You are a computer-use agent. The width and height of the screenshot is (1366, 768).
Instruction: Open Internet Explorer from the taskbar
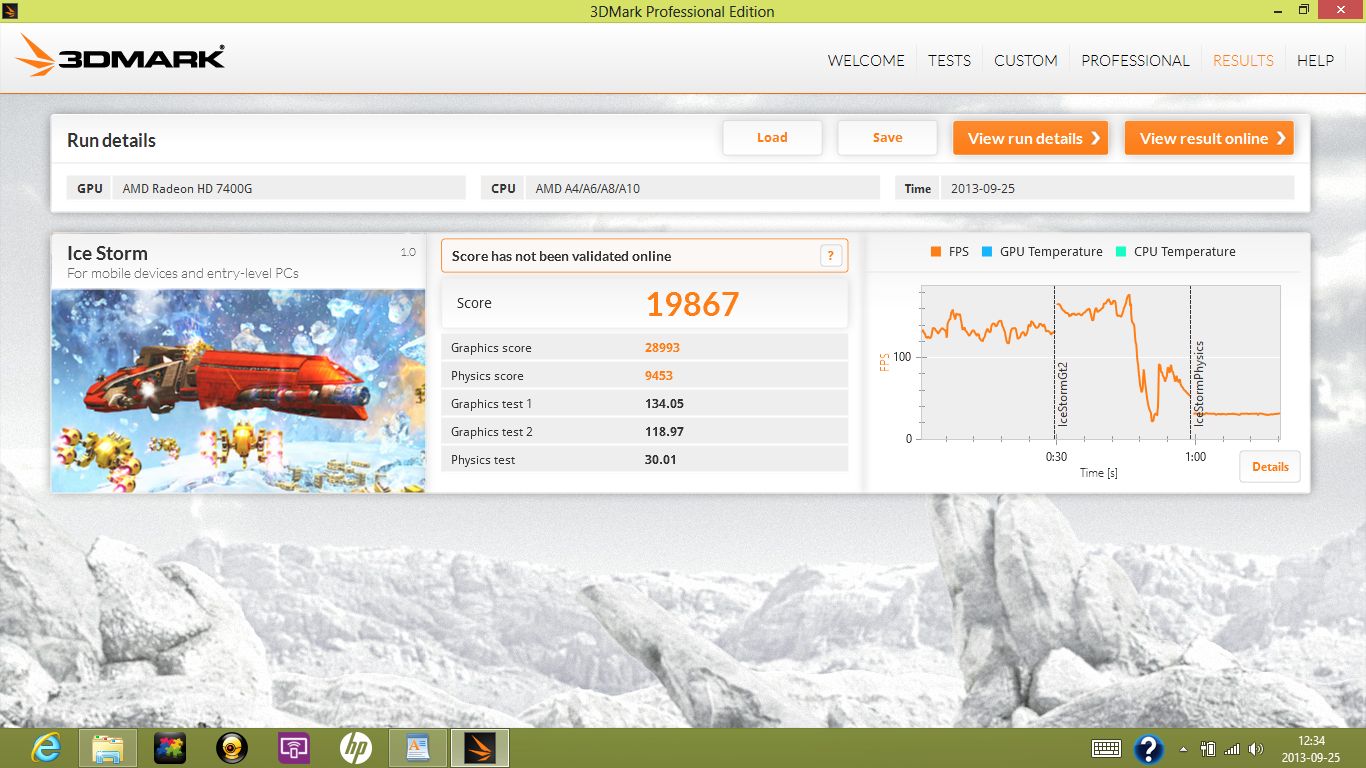click(46, 748)
